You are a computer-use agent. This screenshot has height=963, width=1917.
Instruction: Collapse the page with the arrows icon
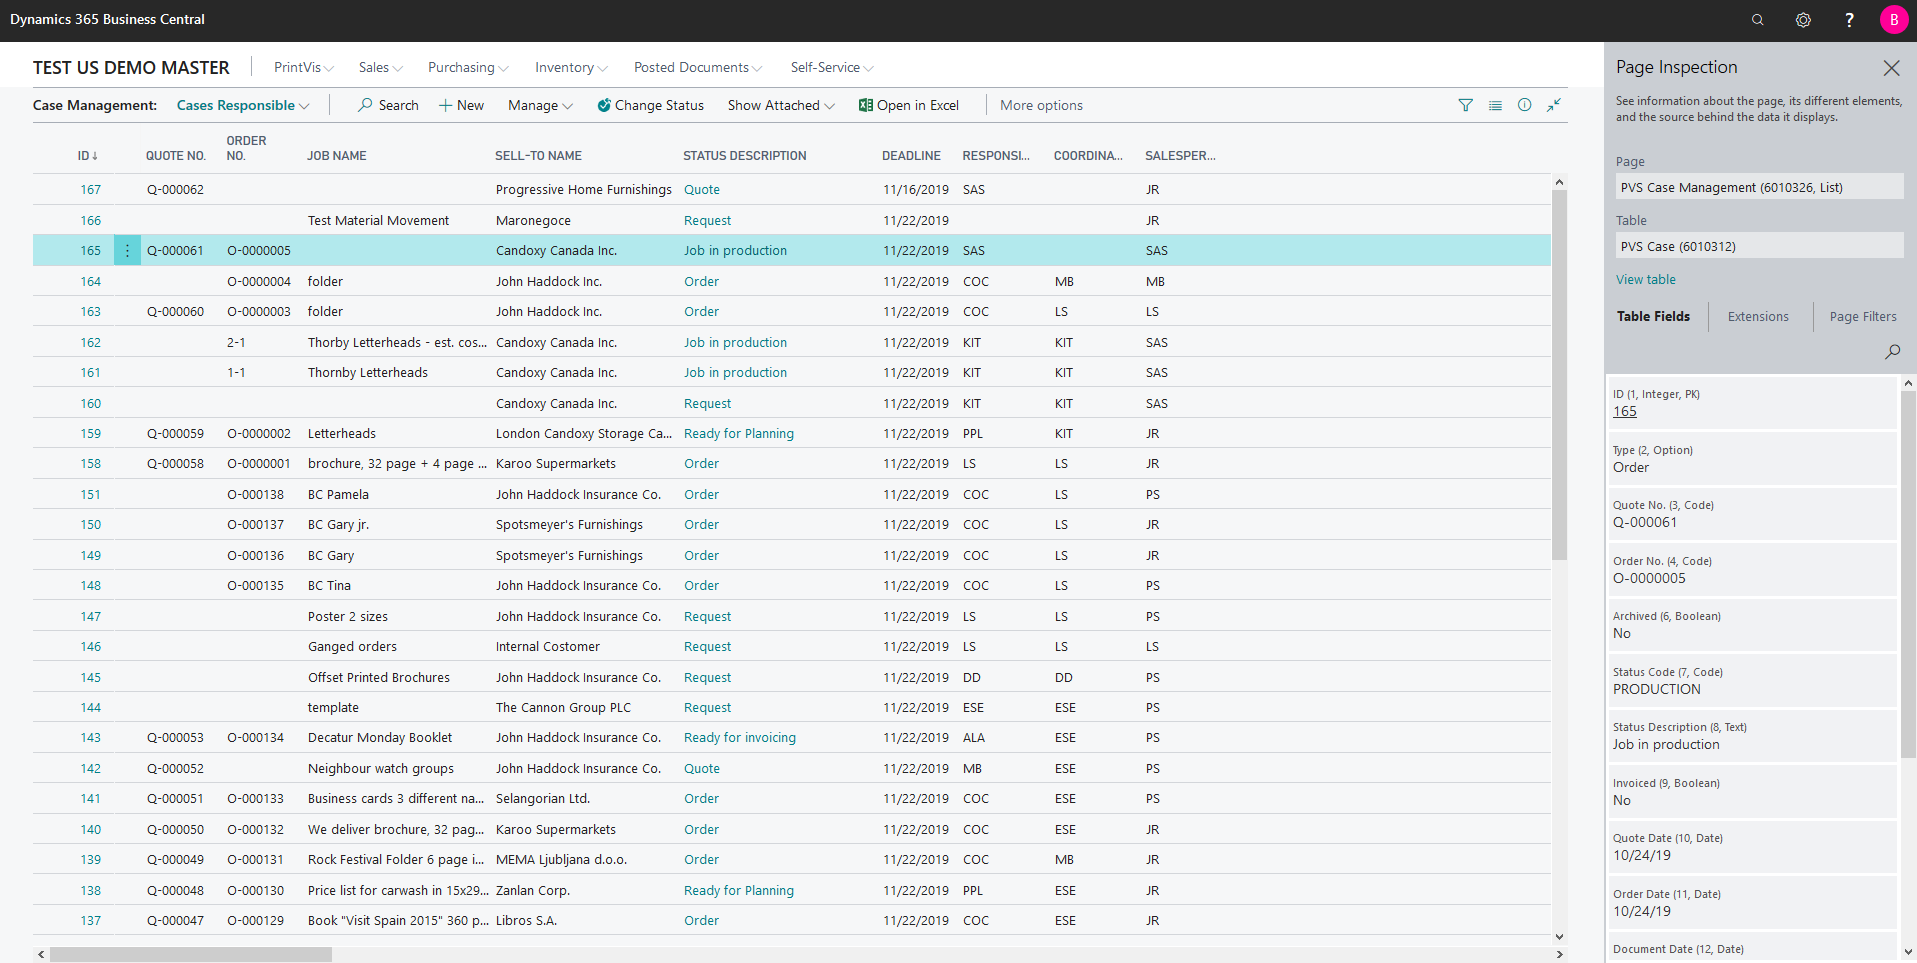click(x=1554, y=105)
